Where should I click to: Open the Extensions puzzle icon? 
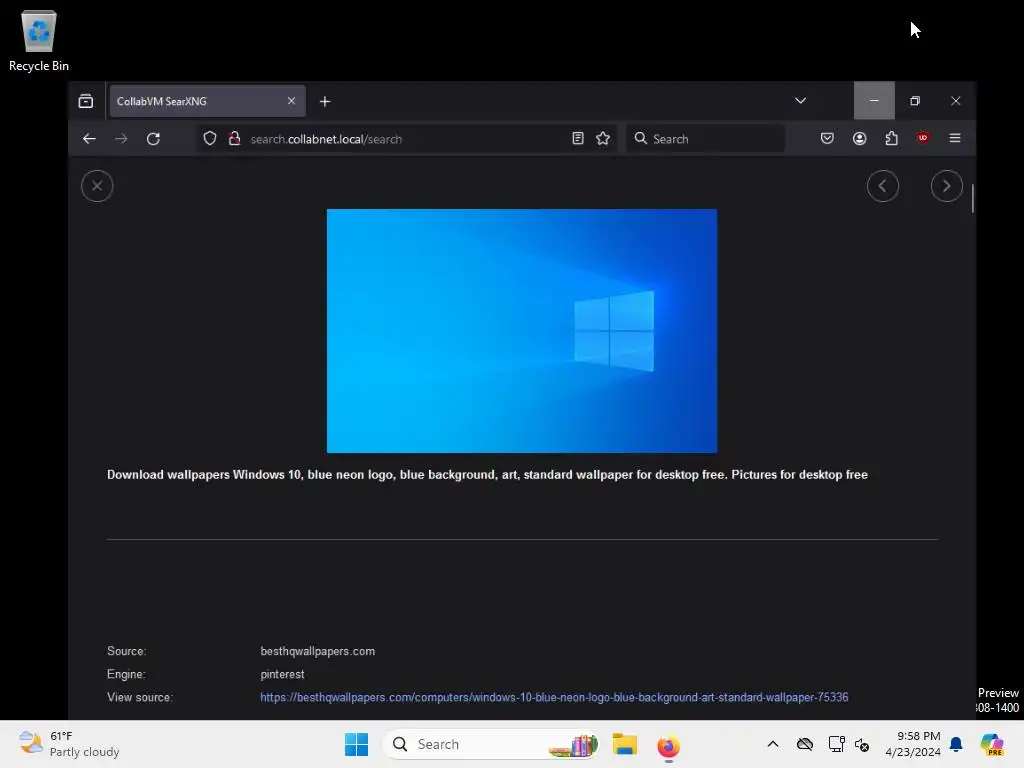(x=891, y=138)
